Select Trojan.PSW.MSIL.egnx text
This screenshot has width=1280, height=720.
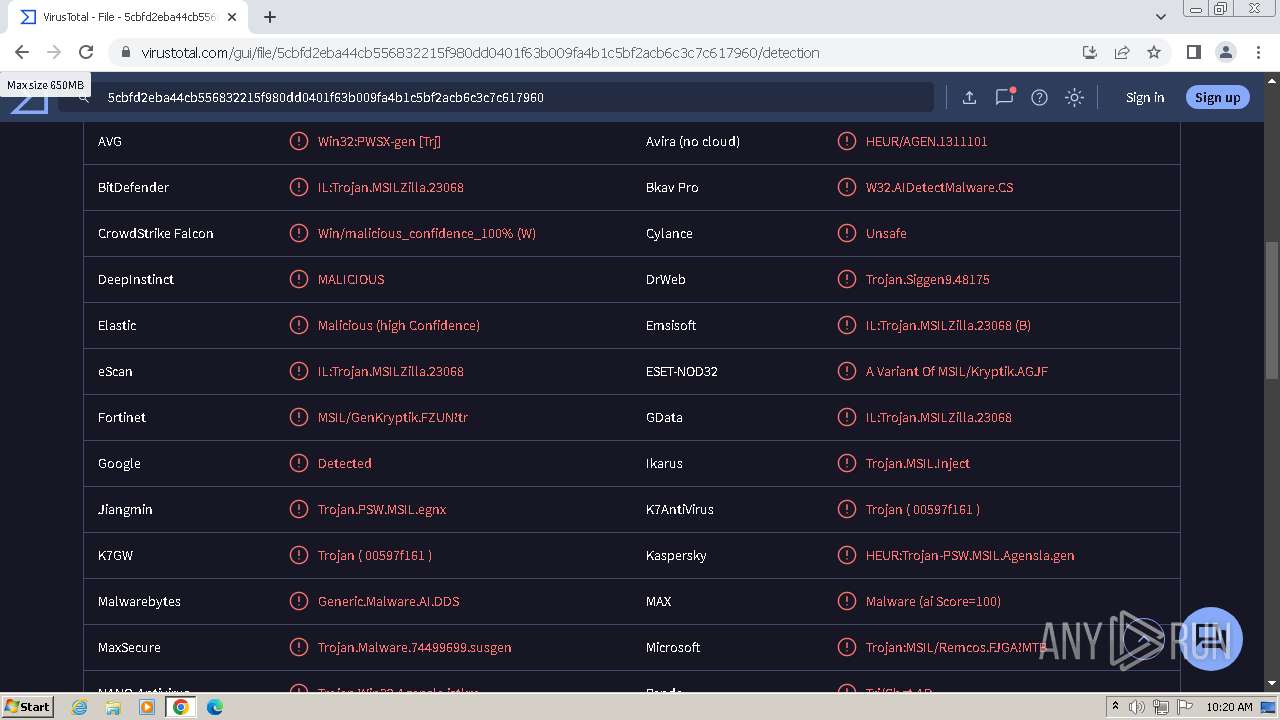point(382,509)
